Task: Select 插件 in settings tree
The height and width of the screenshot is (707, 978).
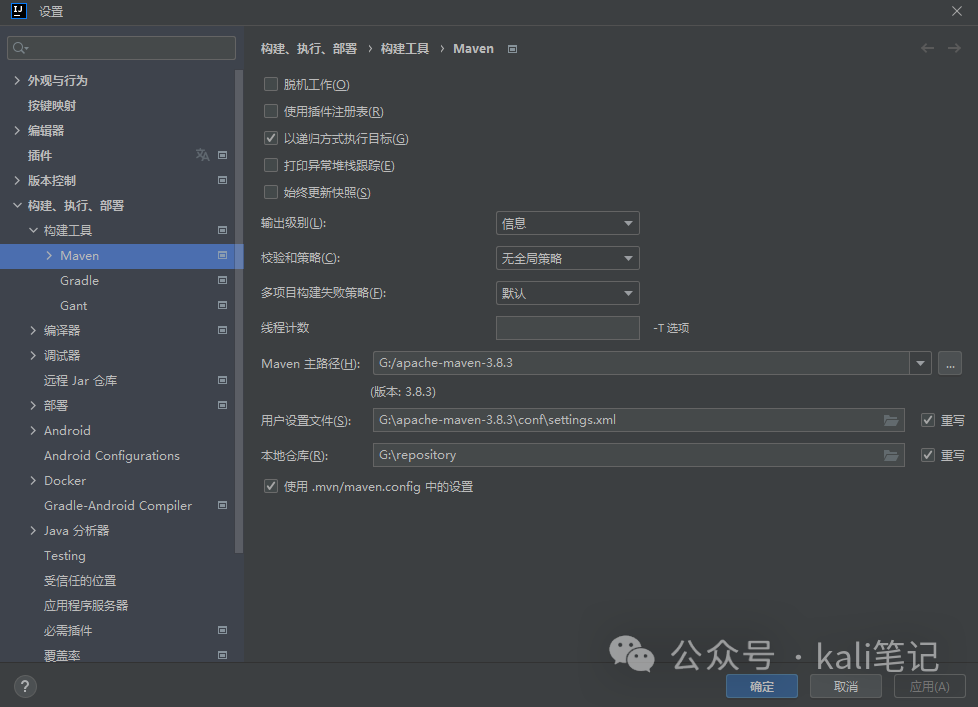Action: [40, 155]
